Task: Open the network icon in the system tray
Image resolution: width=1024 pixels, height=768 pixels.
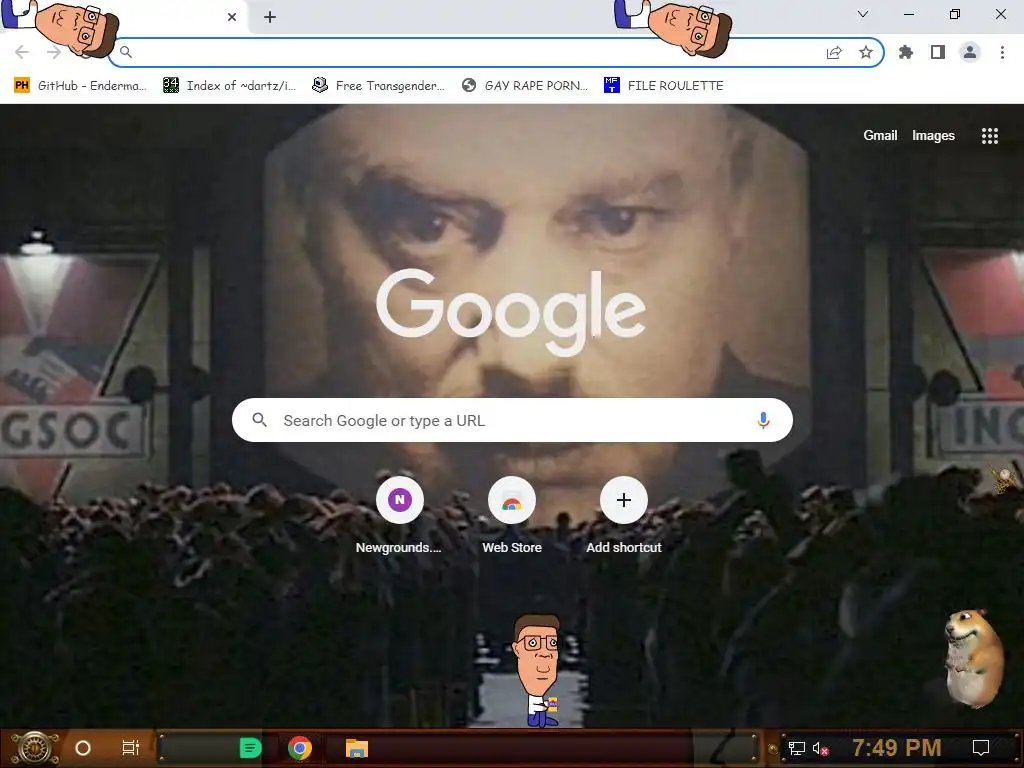Action: coord(797,748)
